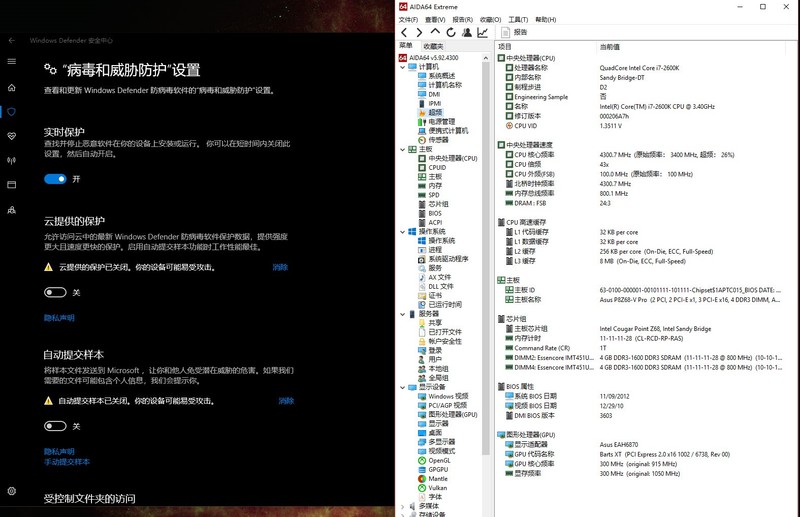Collapse the 显示设备 tree node

point(403,387)
